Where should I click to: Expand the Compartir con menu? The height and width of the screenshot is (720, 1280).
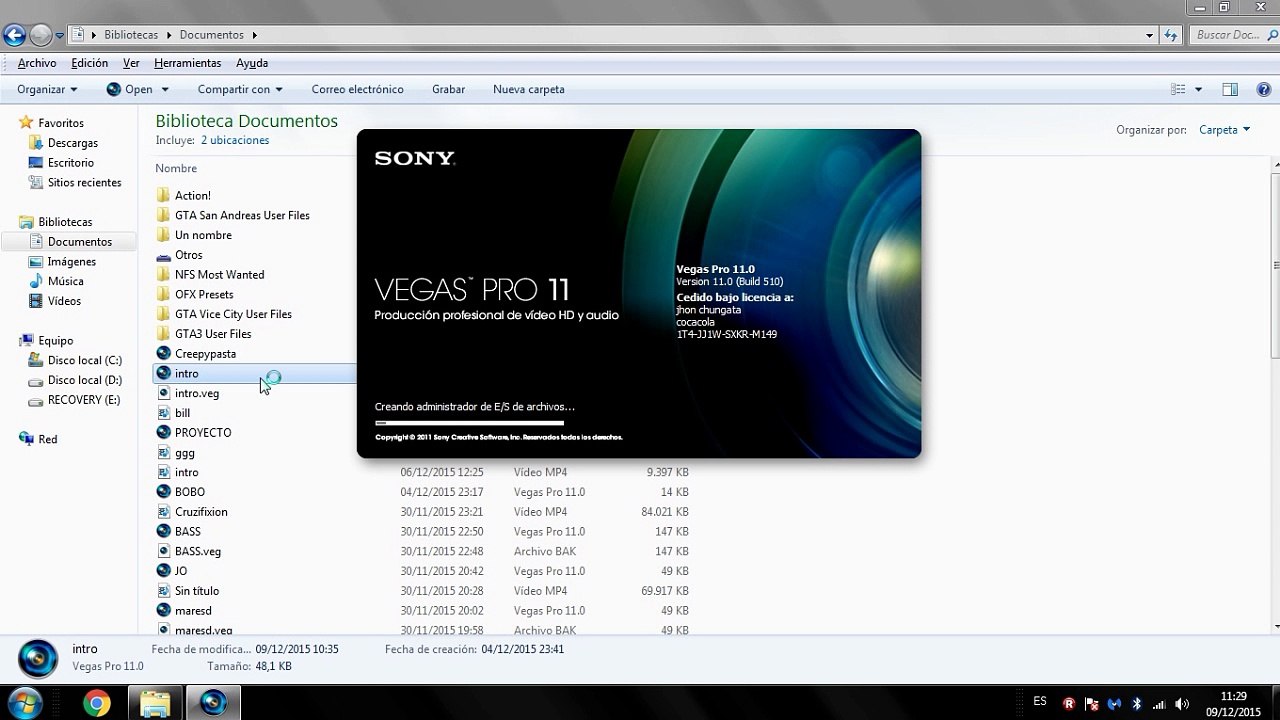point(240,89)
